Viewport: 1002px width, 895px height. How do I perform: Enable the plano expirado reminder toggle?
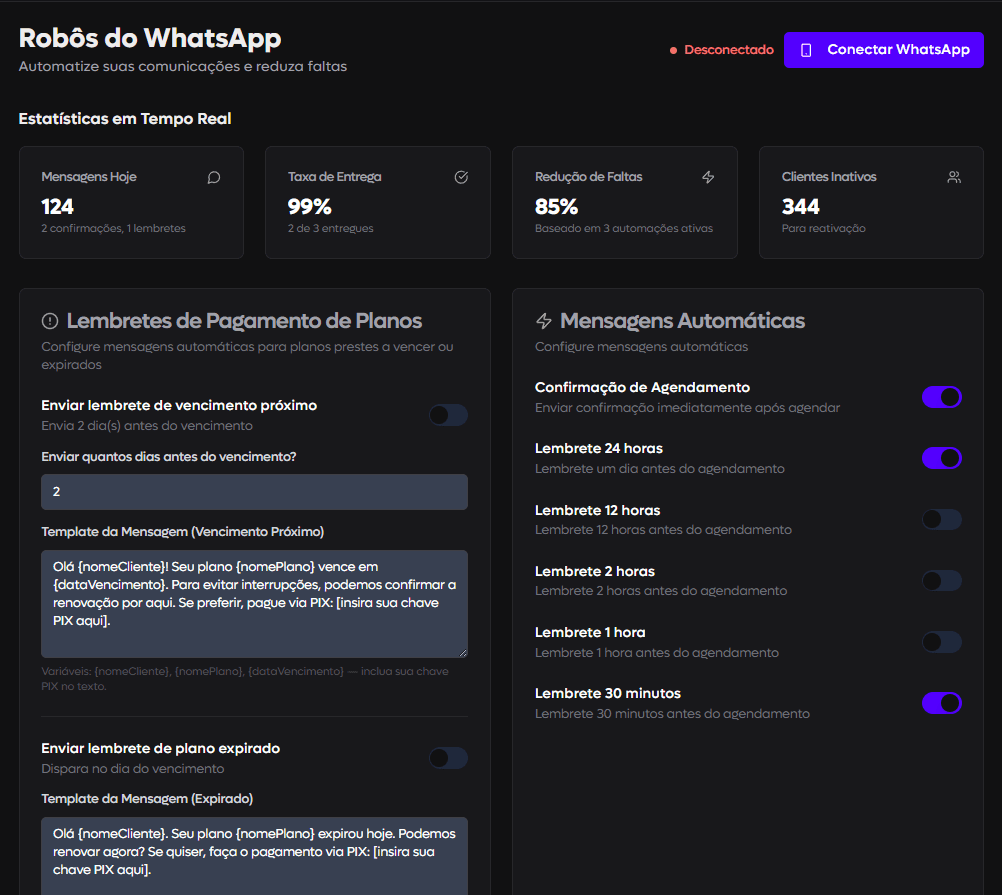tap(448, 758)
